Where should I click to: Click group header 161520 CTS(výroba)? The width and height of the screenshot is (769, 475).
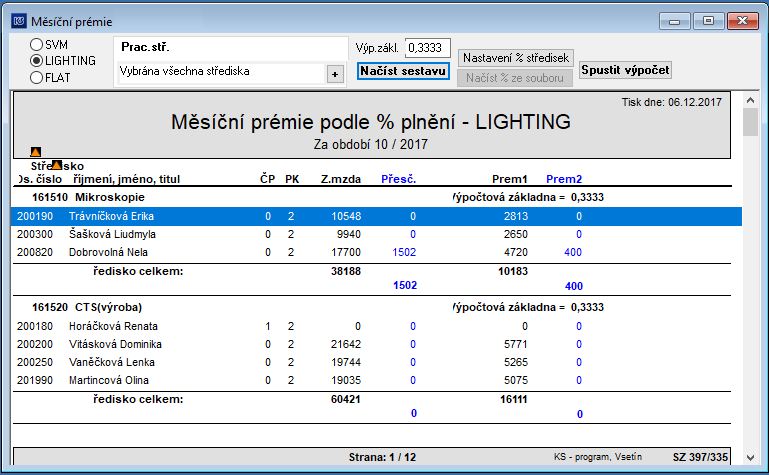(x=87, y=307)
